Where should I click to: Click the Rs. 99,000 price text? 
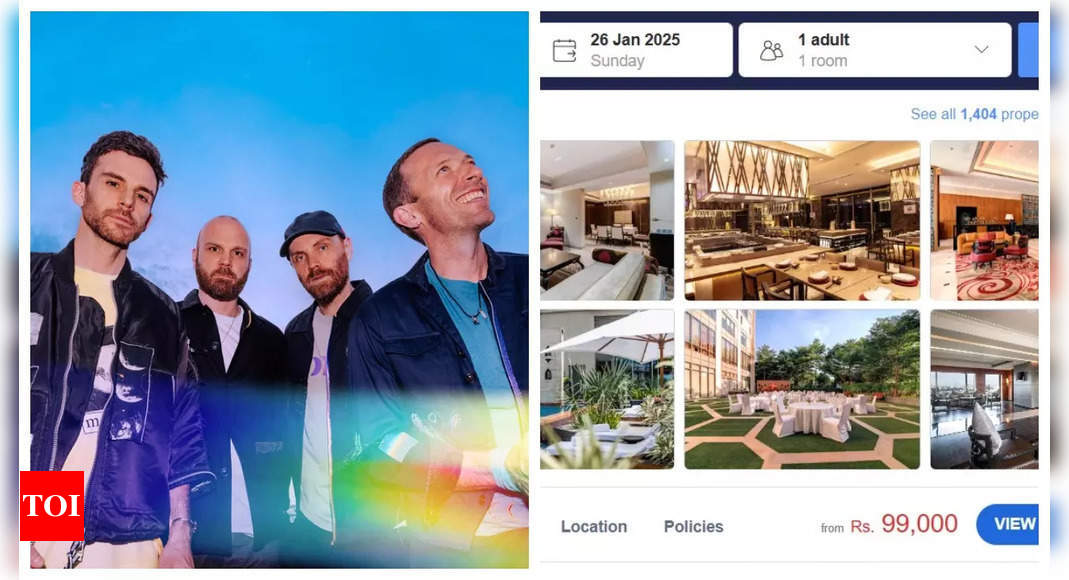(x=904, y=524)
